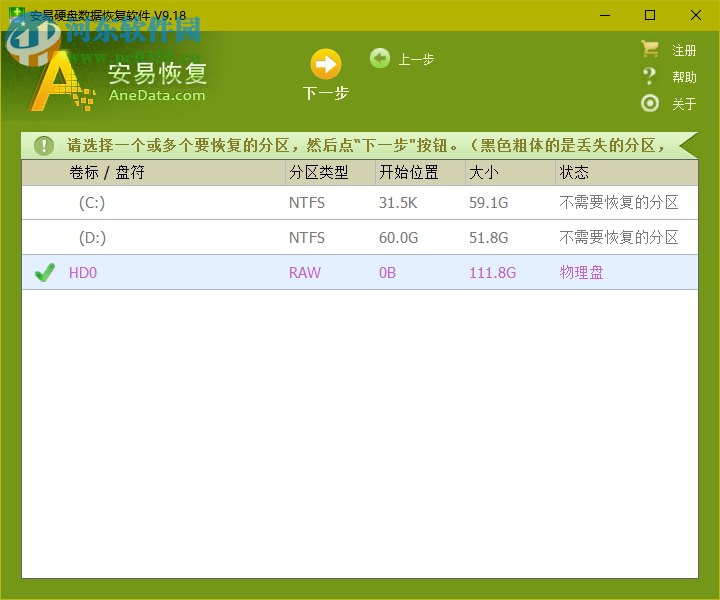Image resolution: width=720 pixels, height=600 pixels.
Task: Click the circular about icon
Action: pyautogui.click(x=650, y=103)
